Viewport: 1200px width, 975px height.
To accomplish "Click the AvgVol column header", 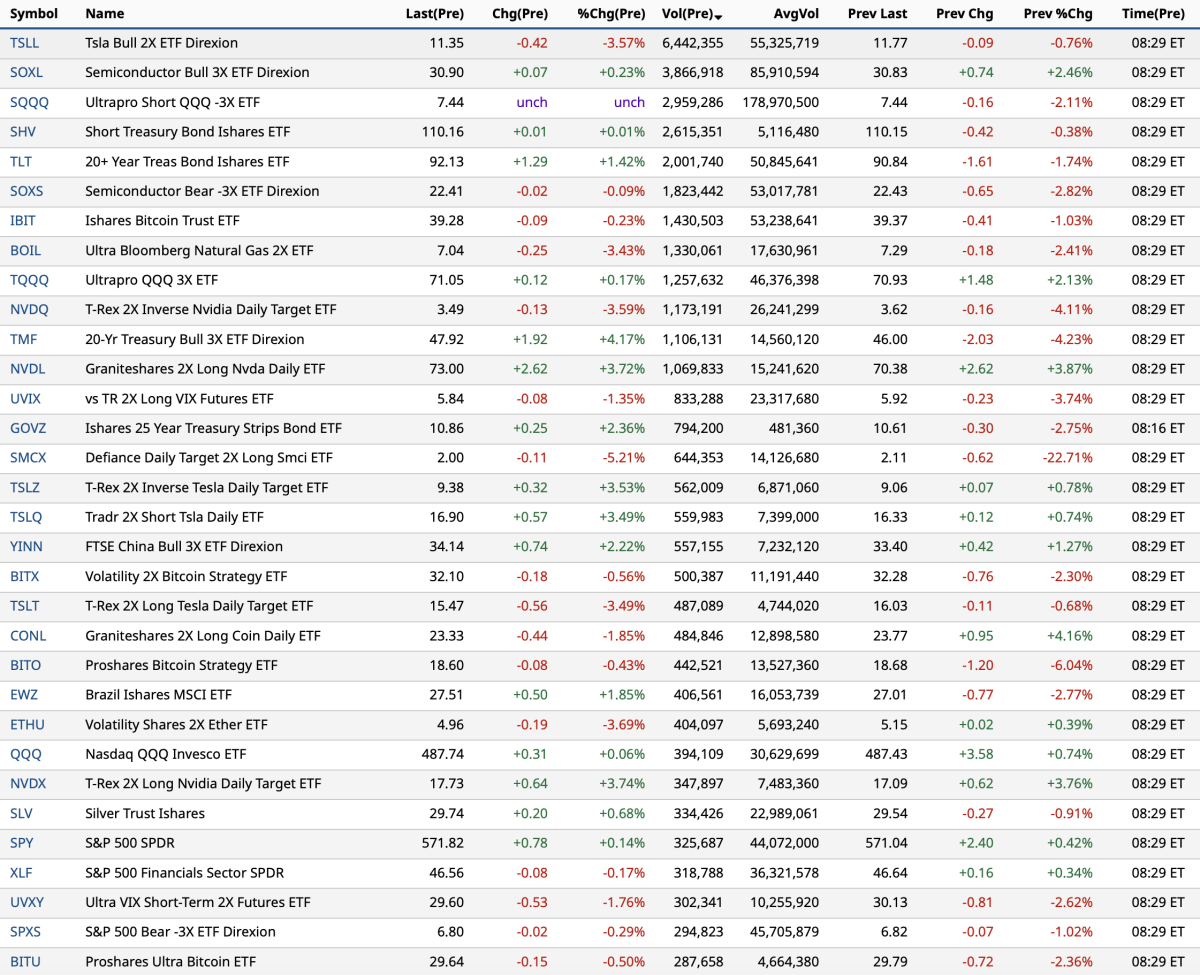I will [796, 14].
